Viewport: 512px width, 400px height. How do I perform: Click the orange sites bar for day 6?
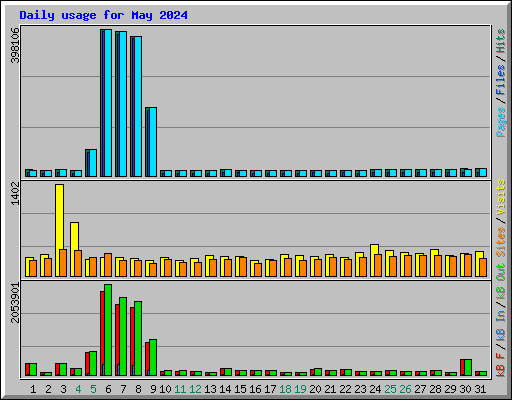(108, 265)
